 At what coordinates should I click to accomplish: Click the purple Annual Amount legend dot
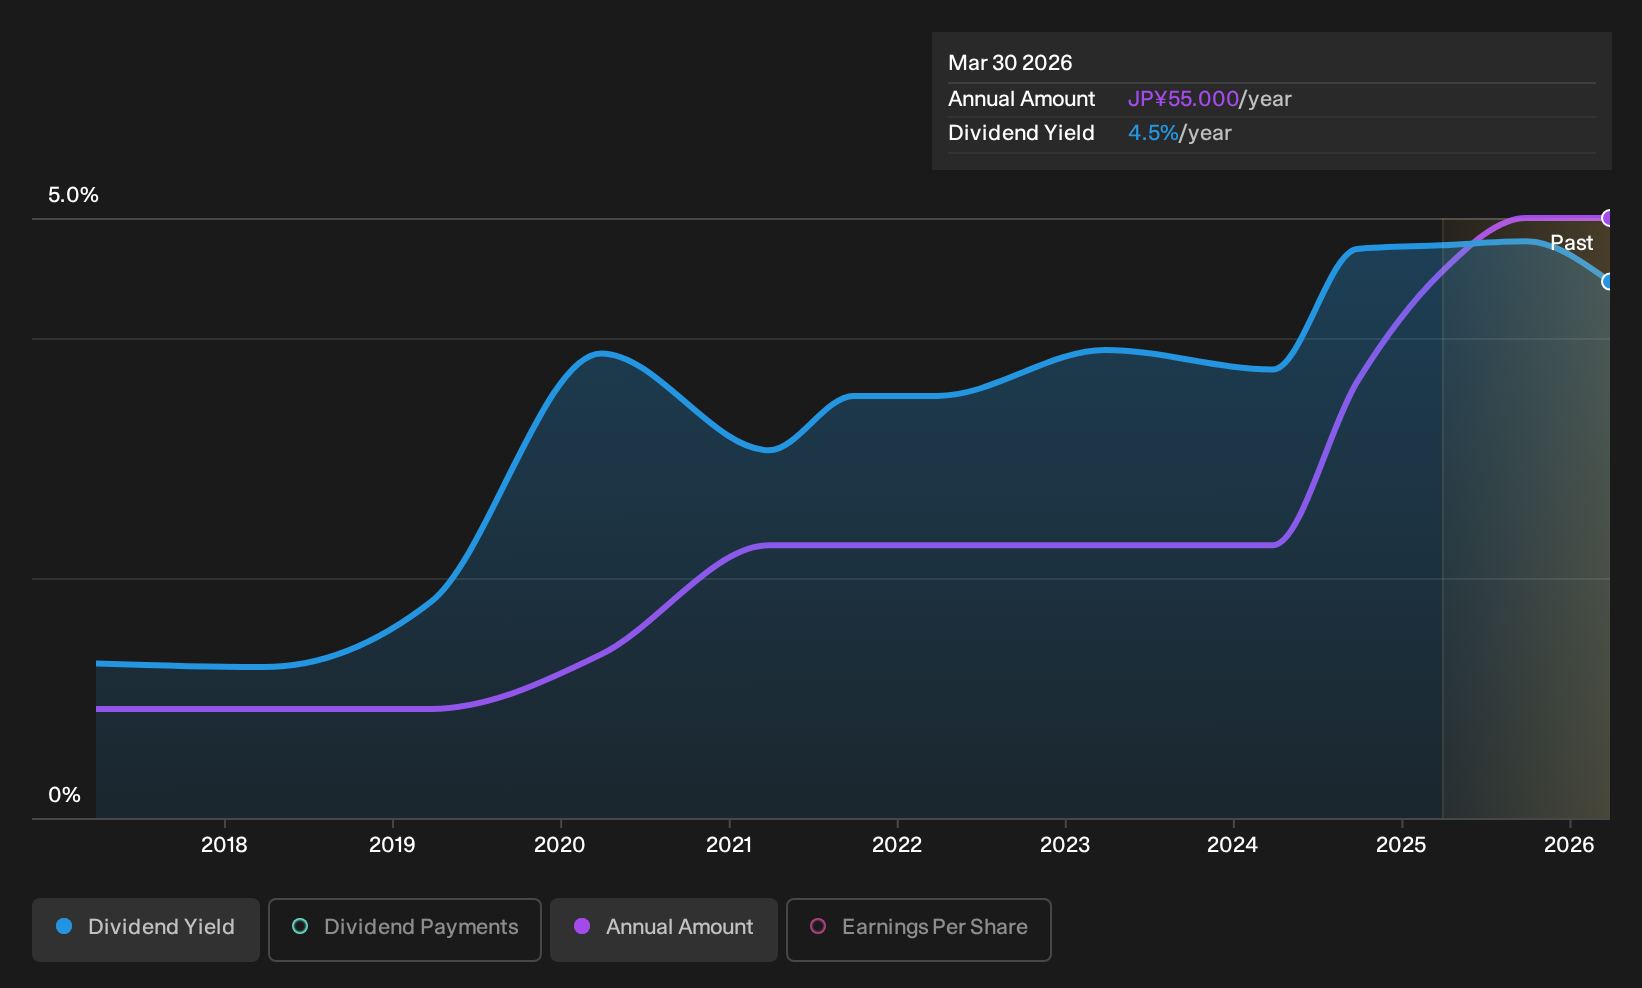(x=582, y=927)
